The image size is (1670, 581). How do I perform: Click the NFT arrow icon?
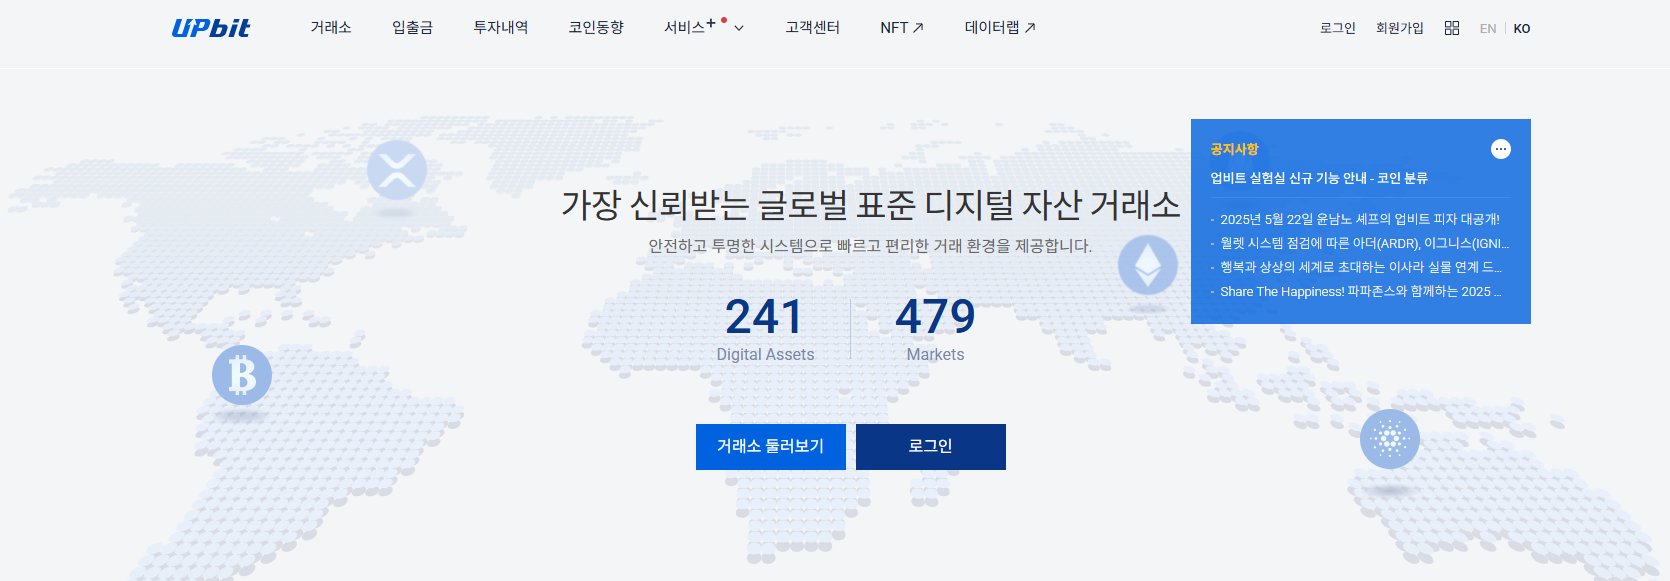coord(919,28)
